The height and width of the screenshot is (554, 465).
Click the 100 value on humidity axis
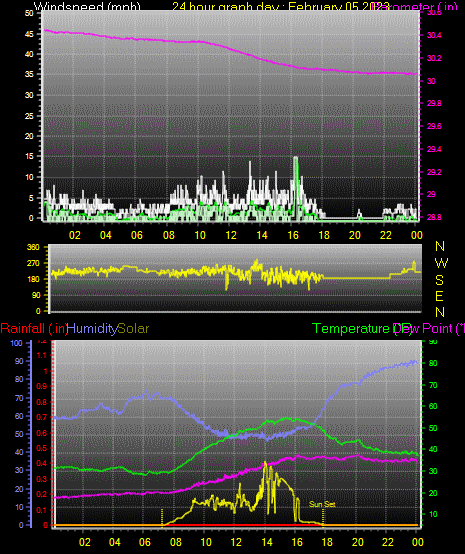tap(16, 343)
